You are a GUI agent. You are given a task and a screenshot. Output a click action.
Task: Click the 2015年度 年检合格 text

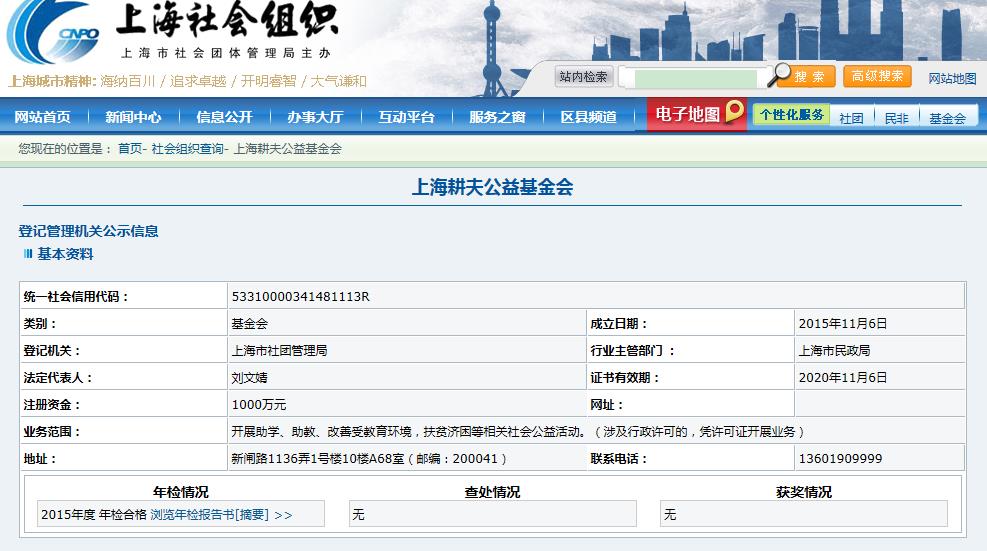click(93, 515)
